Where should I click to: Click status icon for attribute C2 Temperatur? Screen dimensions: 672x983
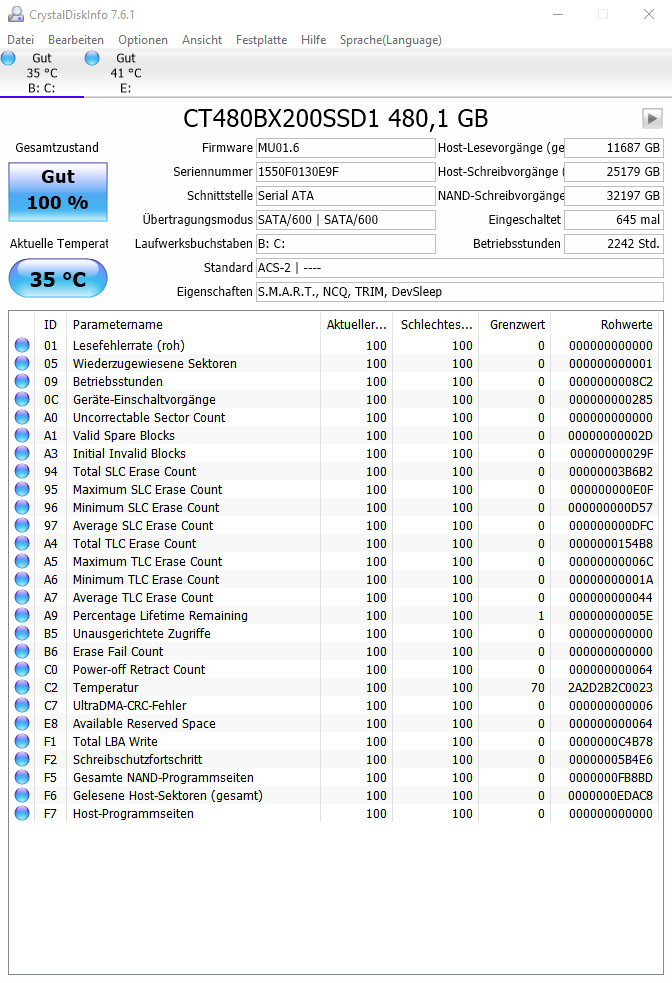pyautogui.click(x=22, y=687)
